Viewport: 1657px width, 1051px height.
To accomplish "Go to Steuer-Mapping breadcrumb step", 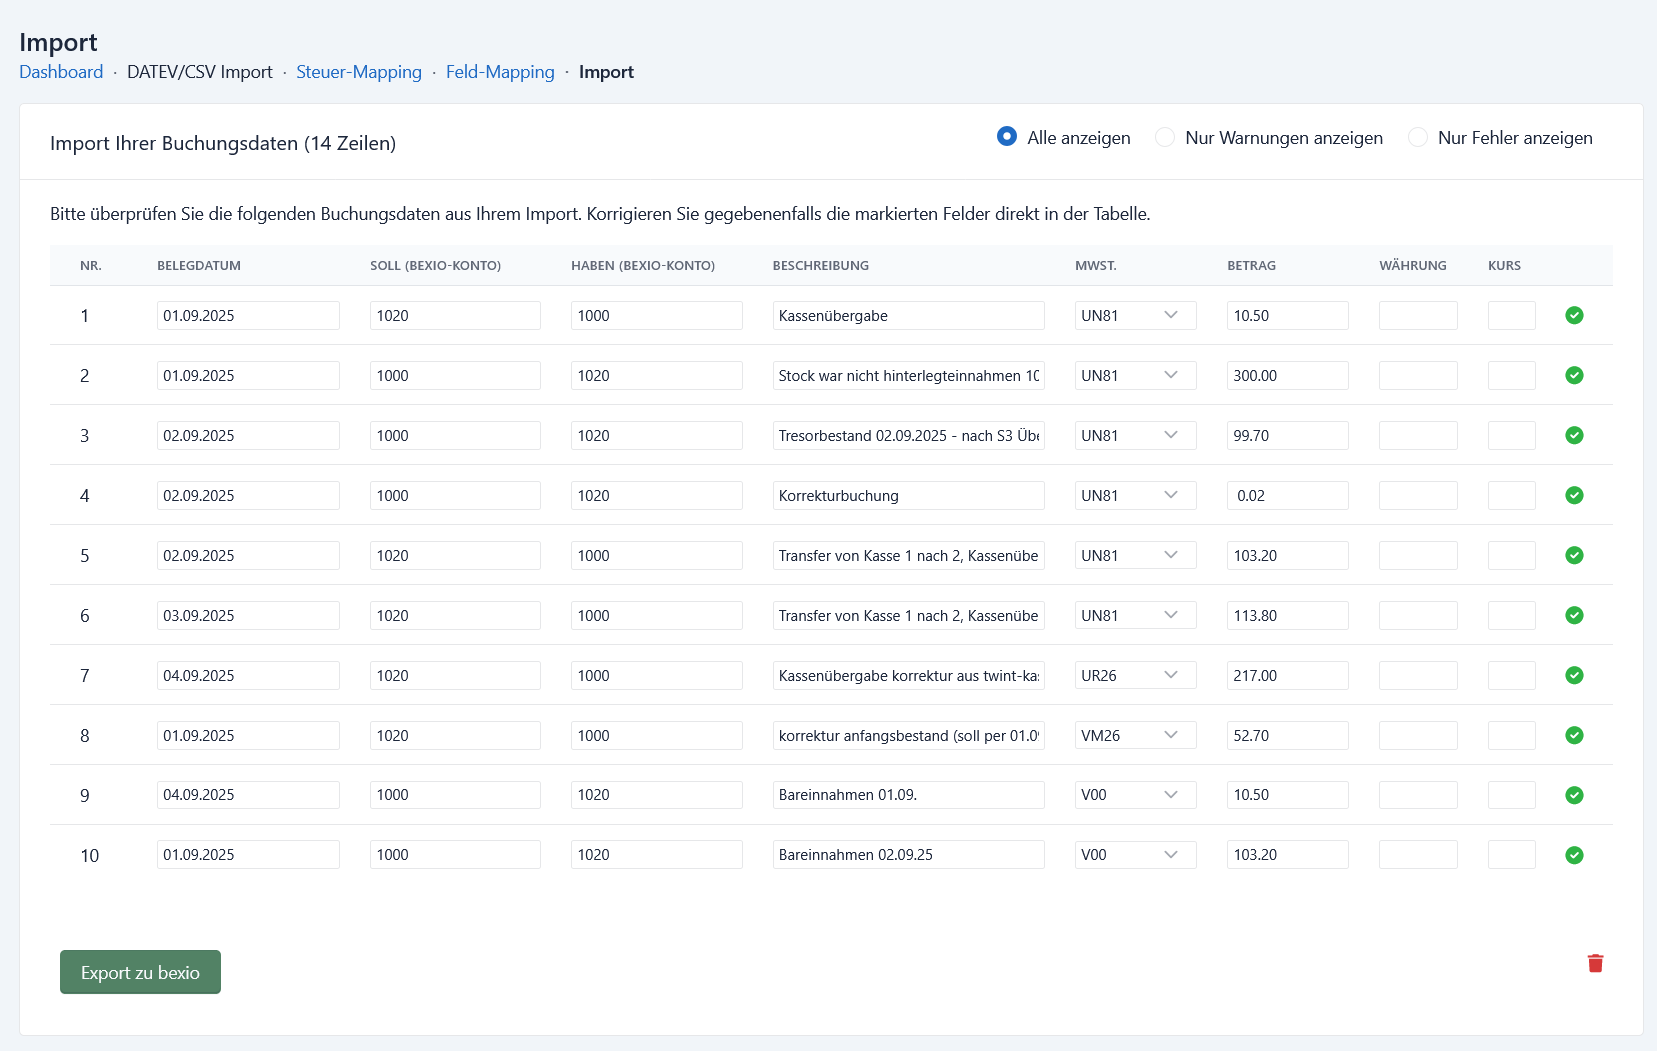I will (x=359, y=72).
